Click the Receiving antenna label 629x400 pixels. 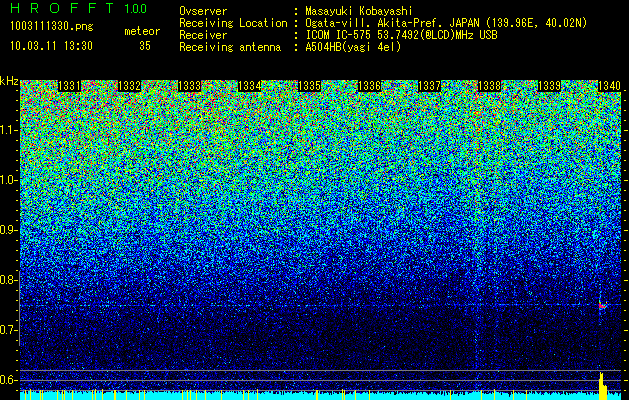point(230,47)
